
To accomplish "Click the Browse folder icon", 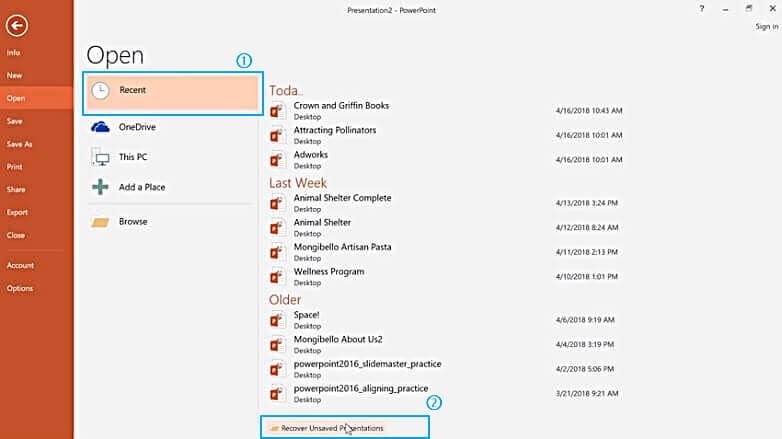I will pyautogui.click(x=100, y=222).
